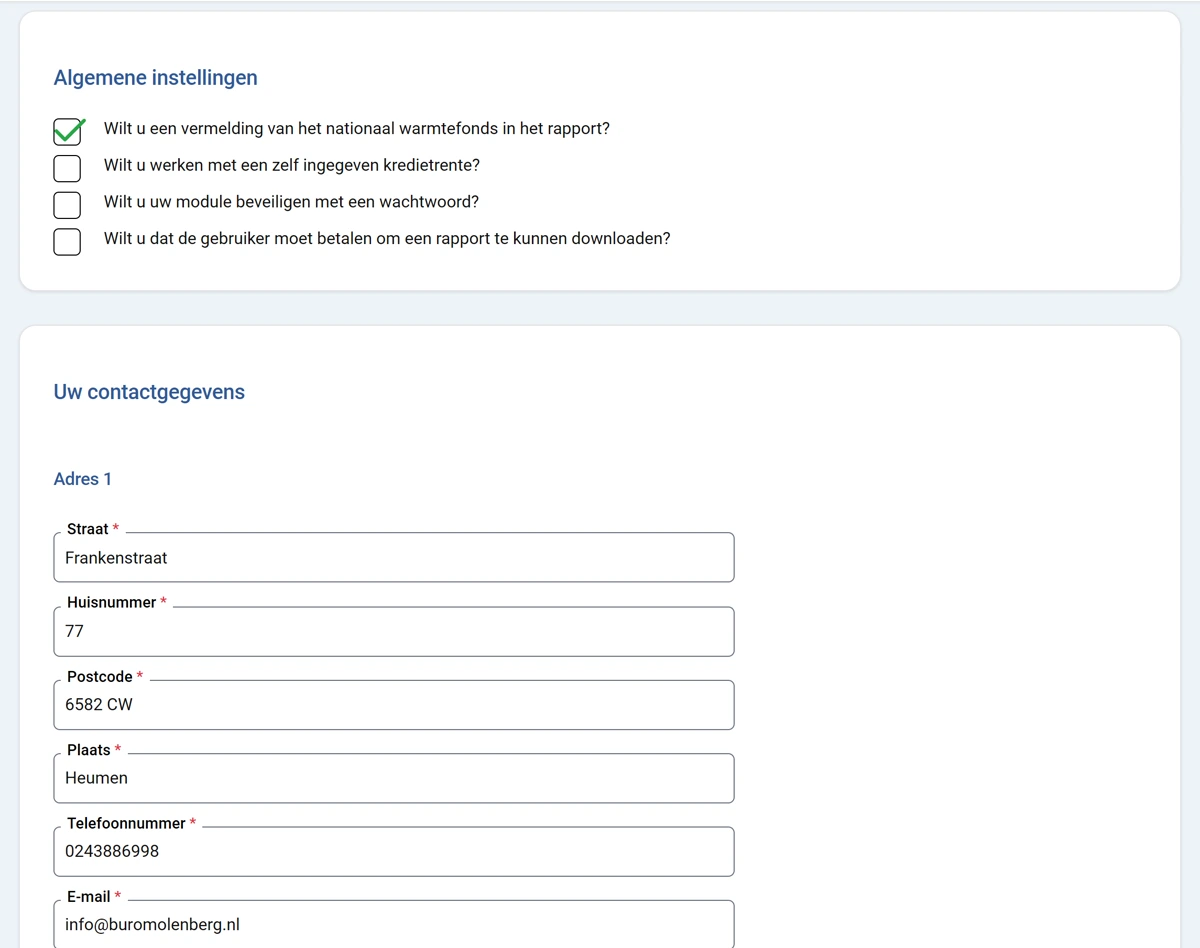Edit the Postcode field 6582 CW
1200x948 pixels.
coord(394,704)
